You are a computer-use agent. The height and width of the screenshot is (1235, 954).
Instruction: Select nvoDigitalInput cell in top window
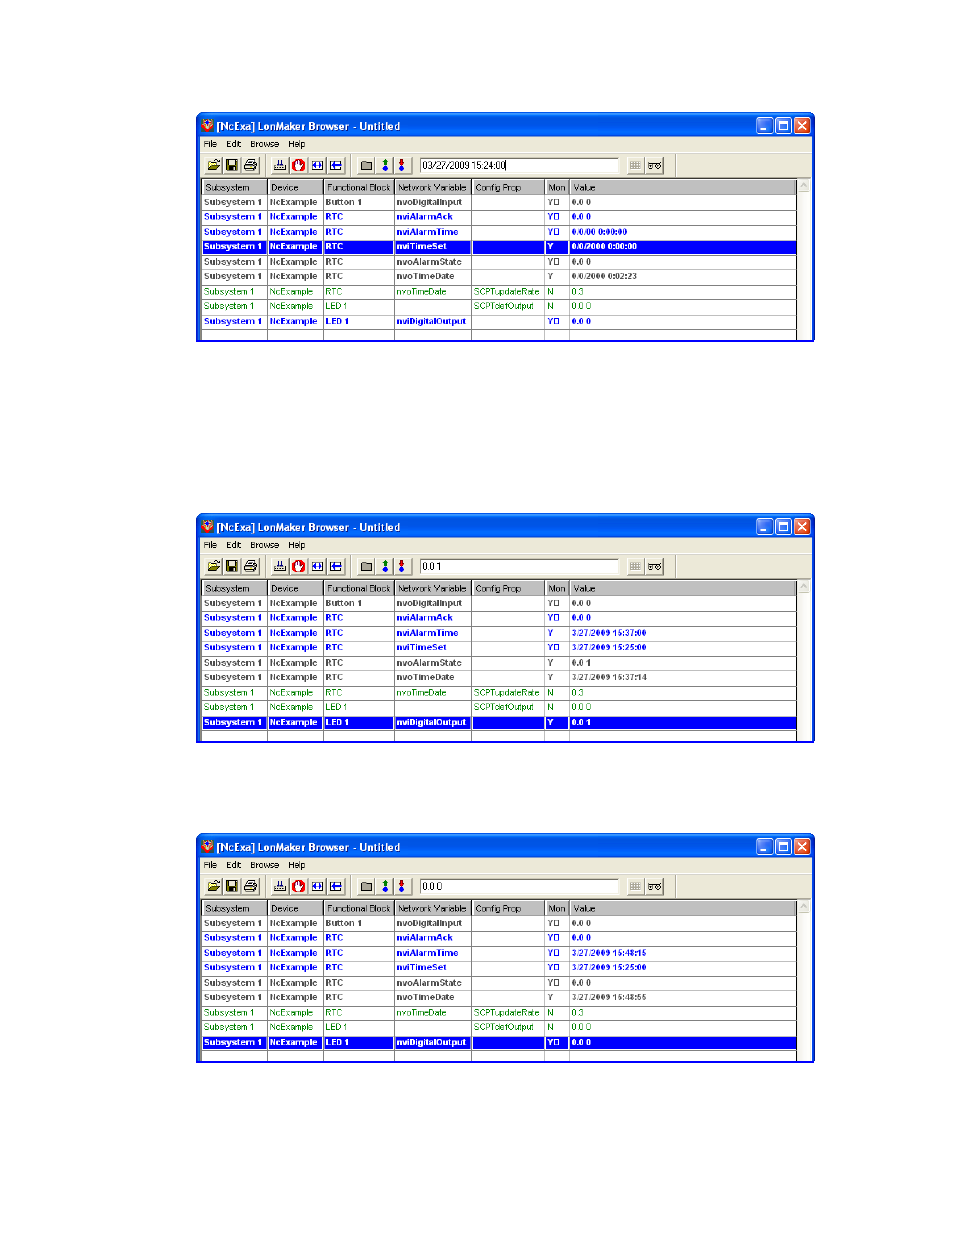pos(432,202)
